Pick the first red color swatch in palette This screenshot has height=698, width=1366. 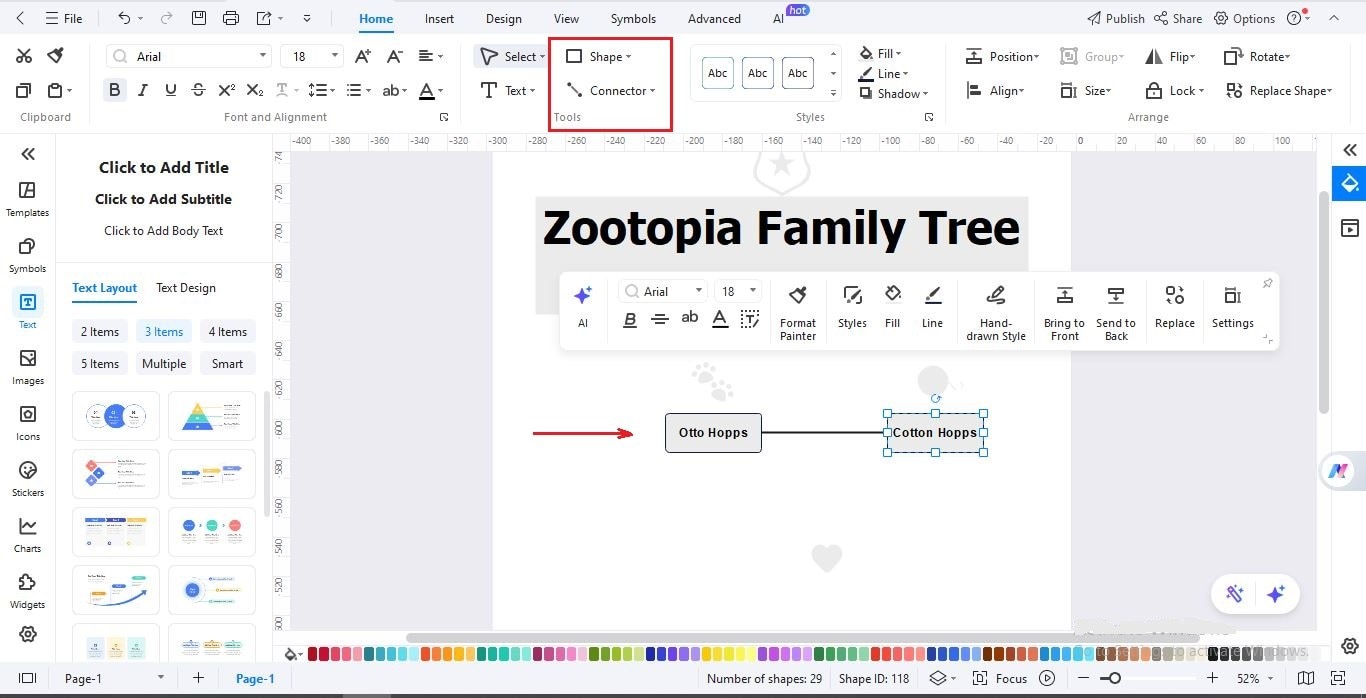pos(313,654)
